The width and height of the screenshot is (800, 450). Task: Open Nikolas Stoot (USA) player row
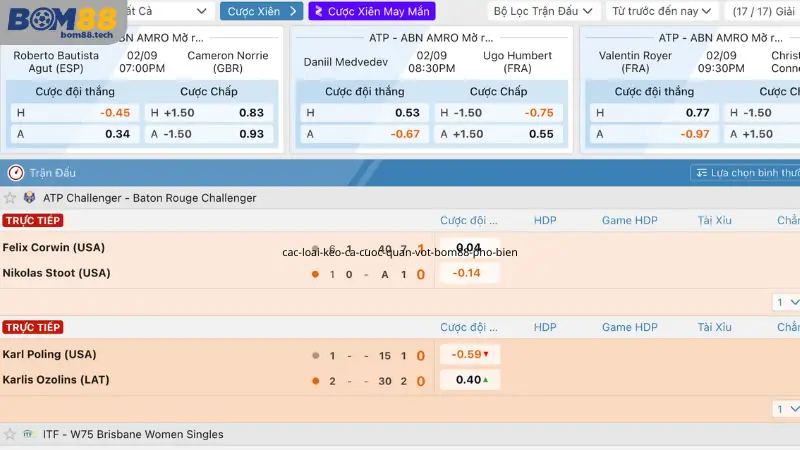[x=56, y=273]
